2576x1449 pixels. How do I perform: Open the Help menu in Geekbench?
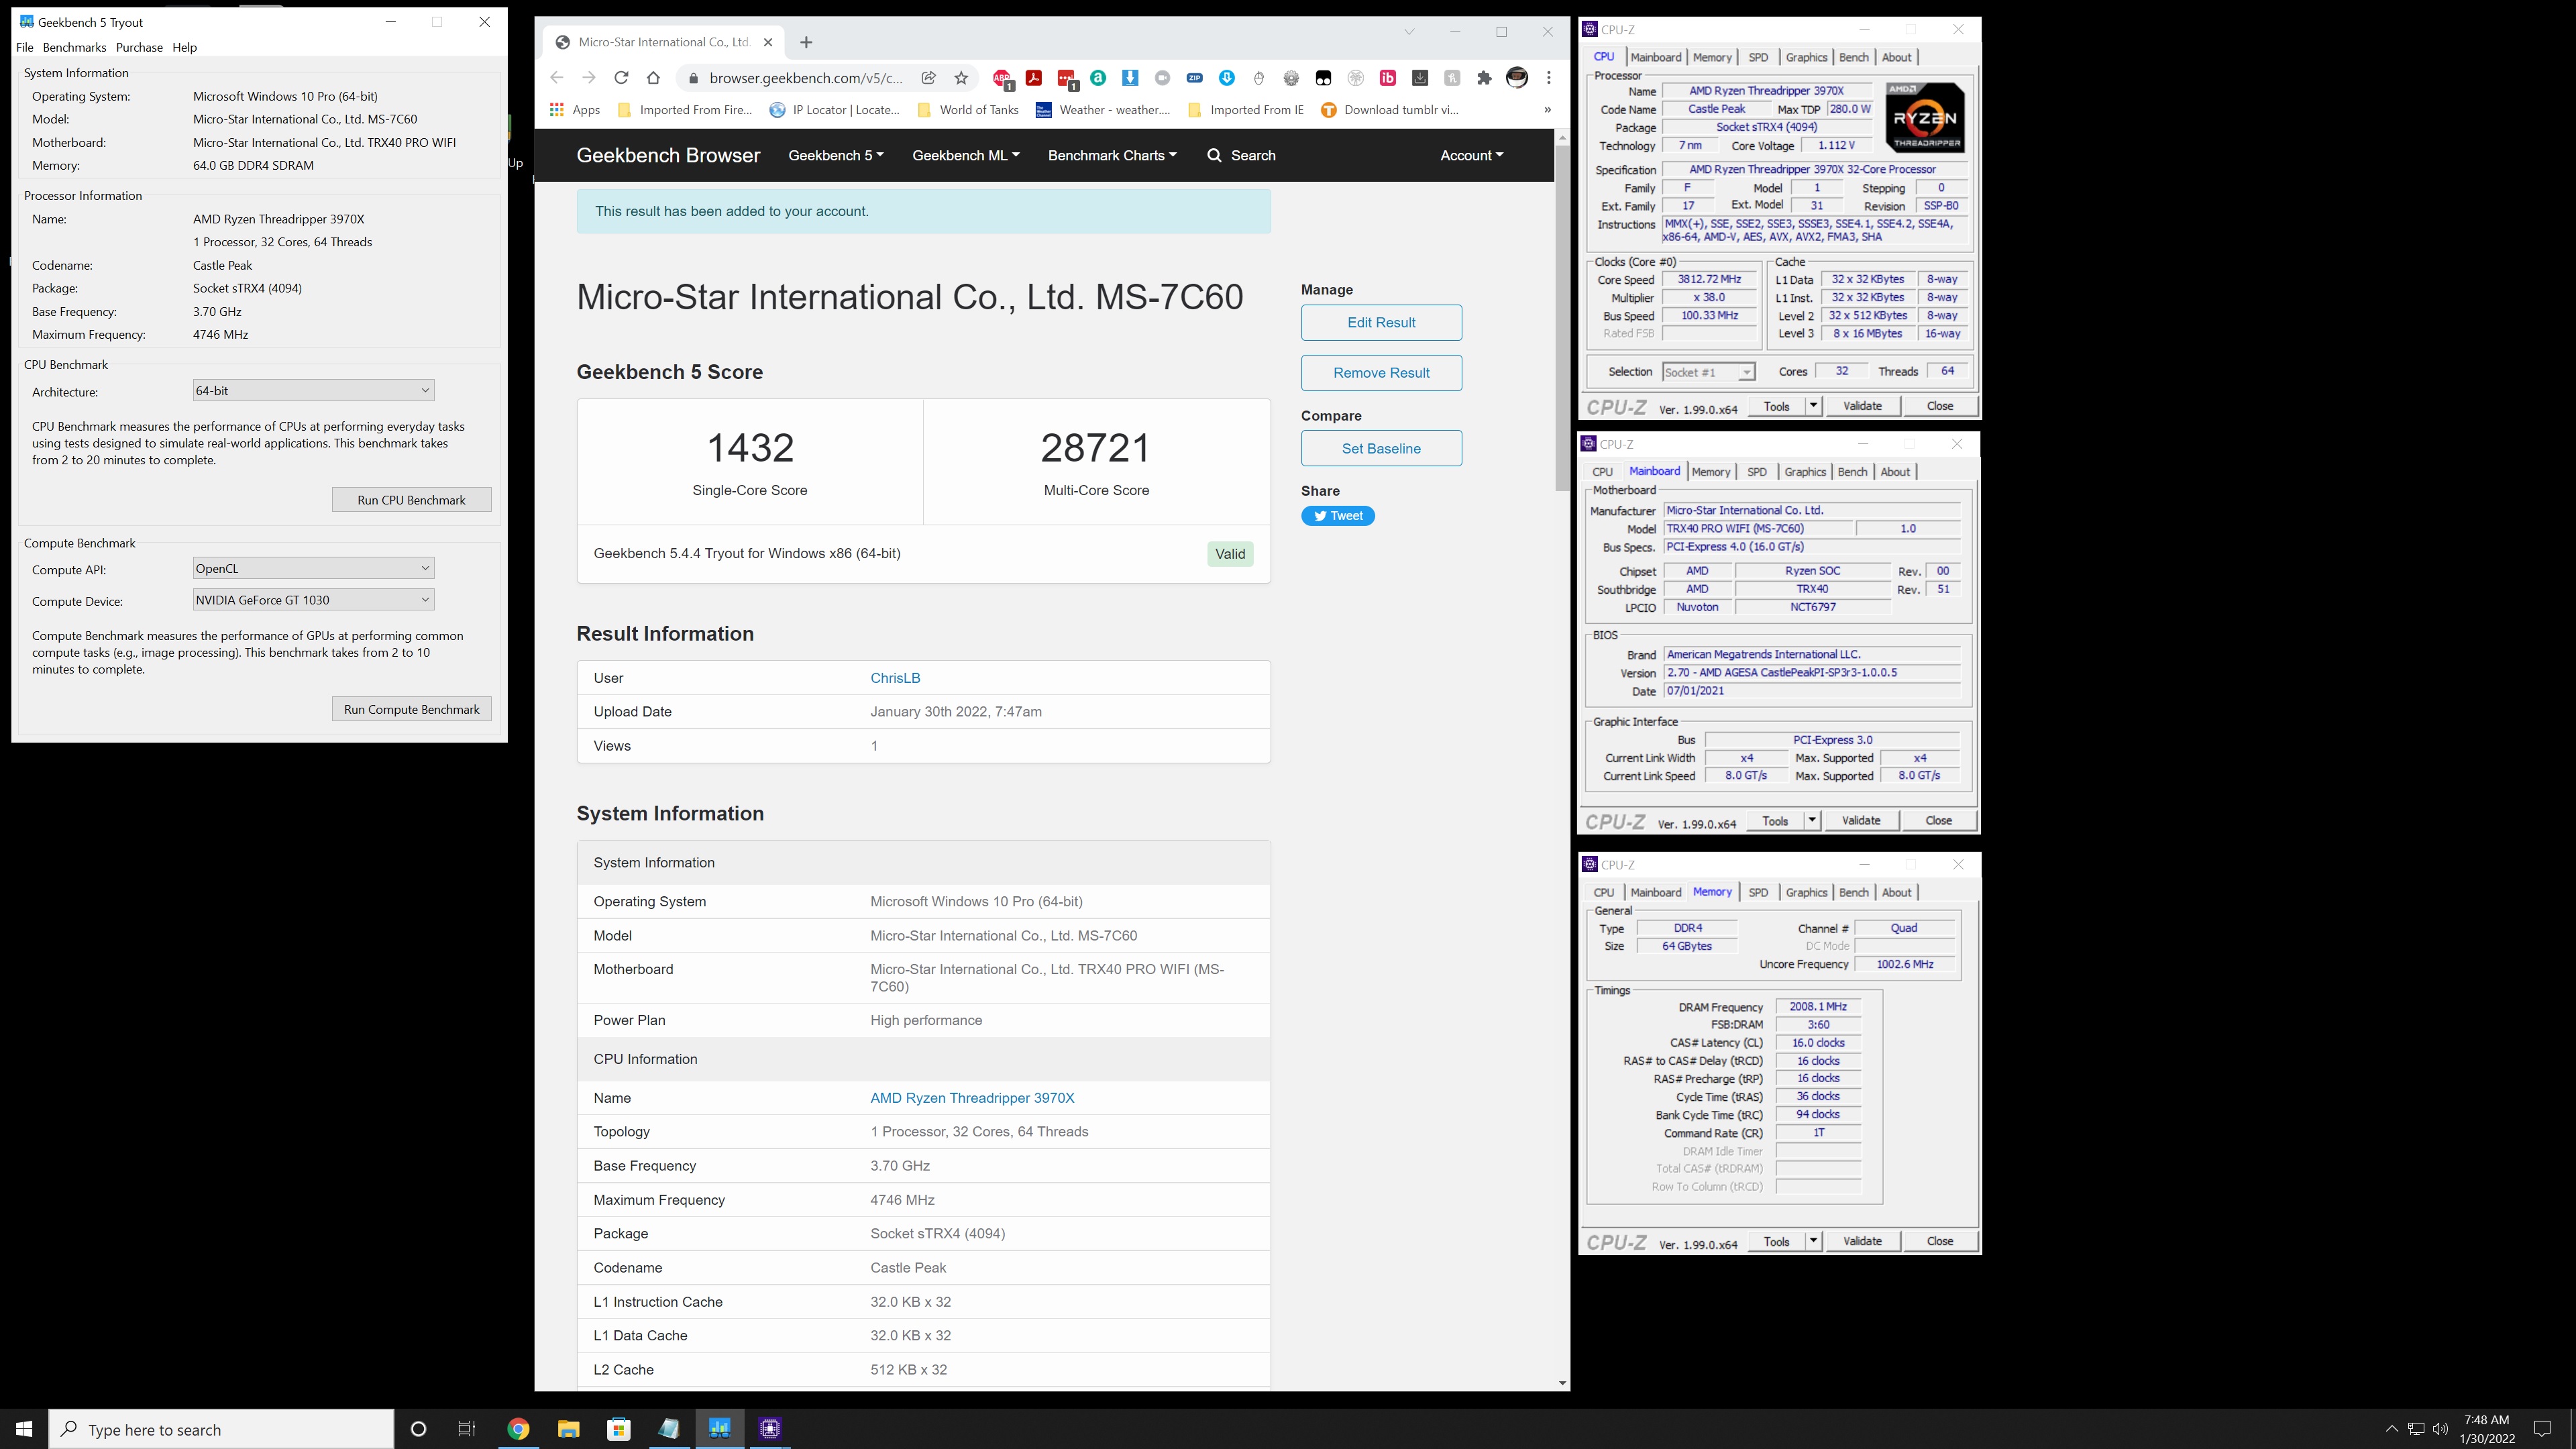[x=185, y=47]
